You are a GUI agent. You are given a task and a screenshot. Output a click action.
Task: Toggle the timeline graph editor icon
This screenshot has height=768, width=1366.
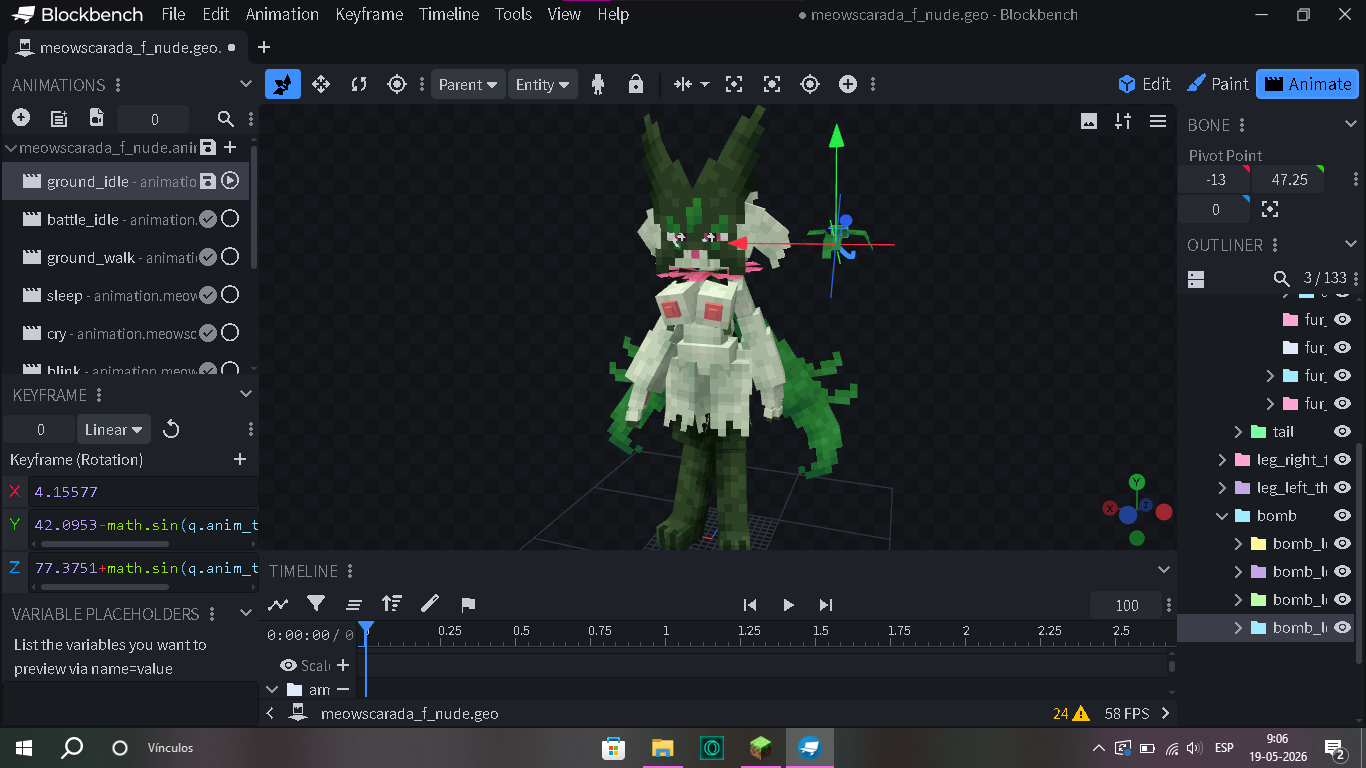278,604
